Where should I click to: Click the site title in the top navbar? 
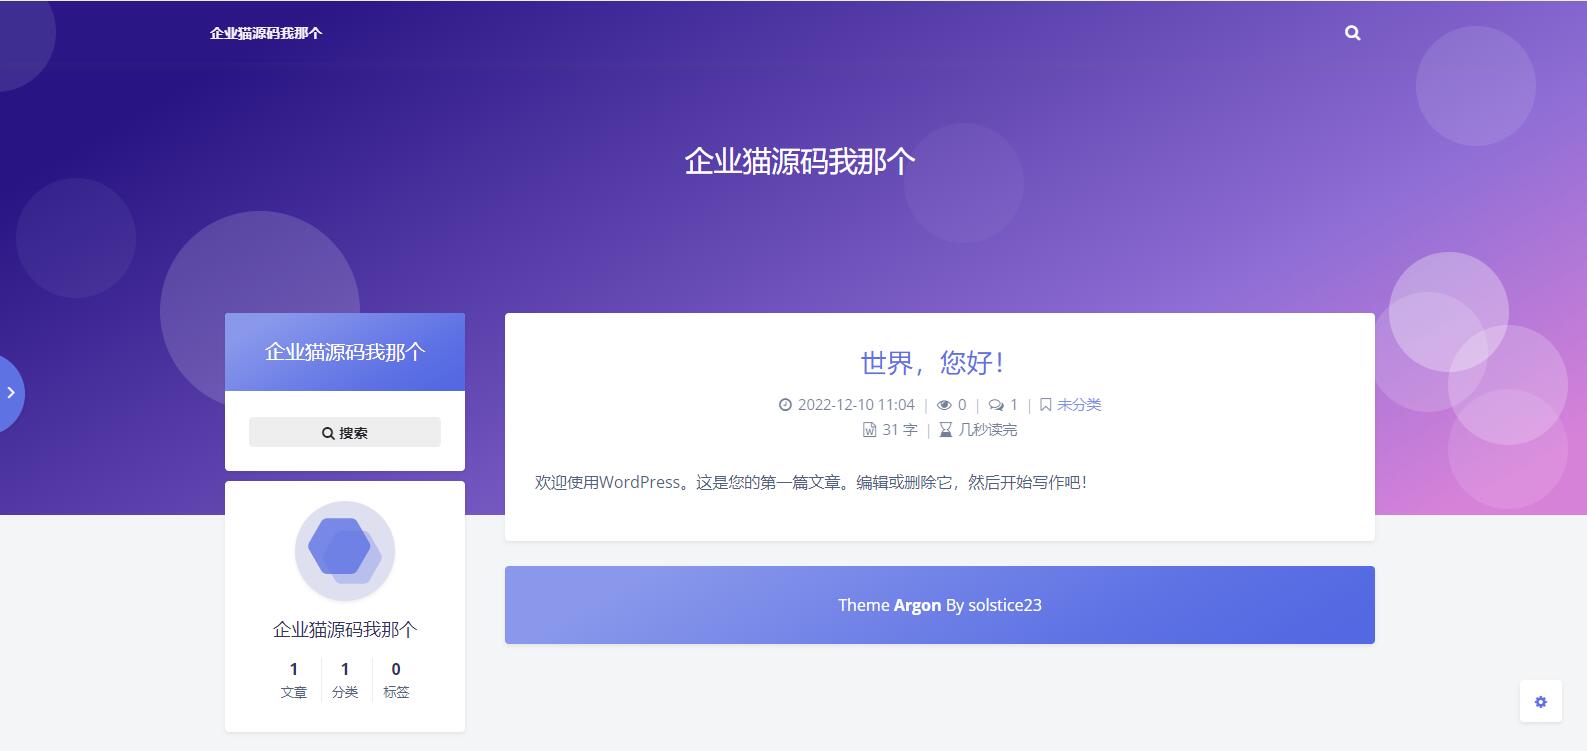pyautogui.click(x=266, y=33)
